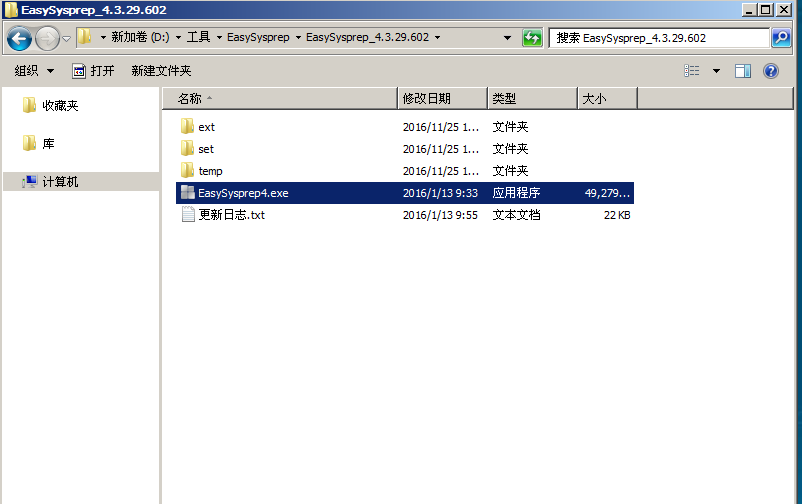The width and height of the screenshot is (802, 504).
Task: Select file name 'EasySysprep4.exe'
Action: [x=243, y=193]
